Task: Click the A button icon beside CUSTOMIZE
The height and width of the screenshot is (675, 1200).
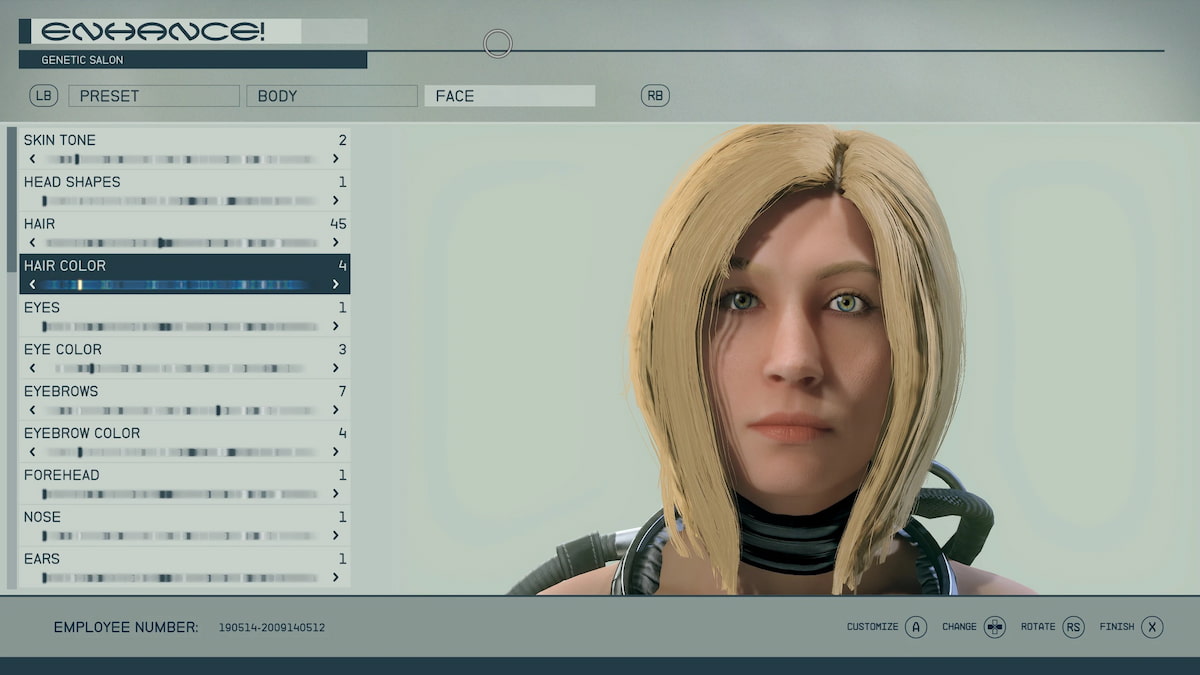Action: pos(916,627)
